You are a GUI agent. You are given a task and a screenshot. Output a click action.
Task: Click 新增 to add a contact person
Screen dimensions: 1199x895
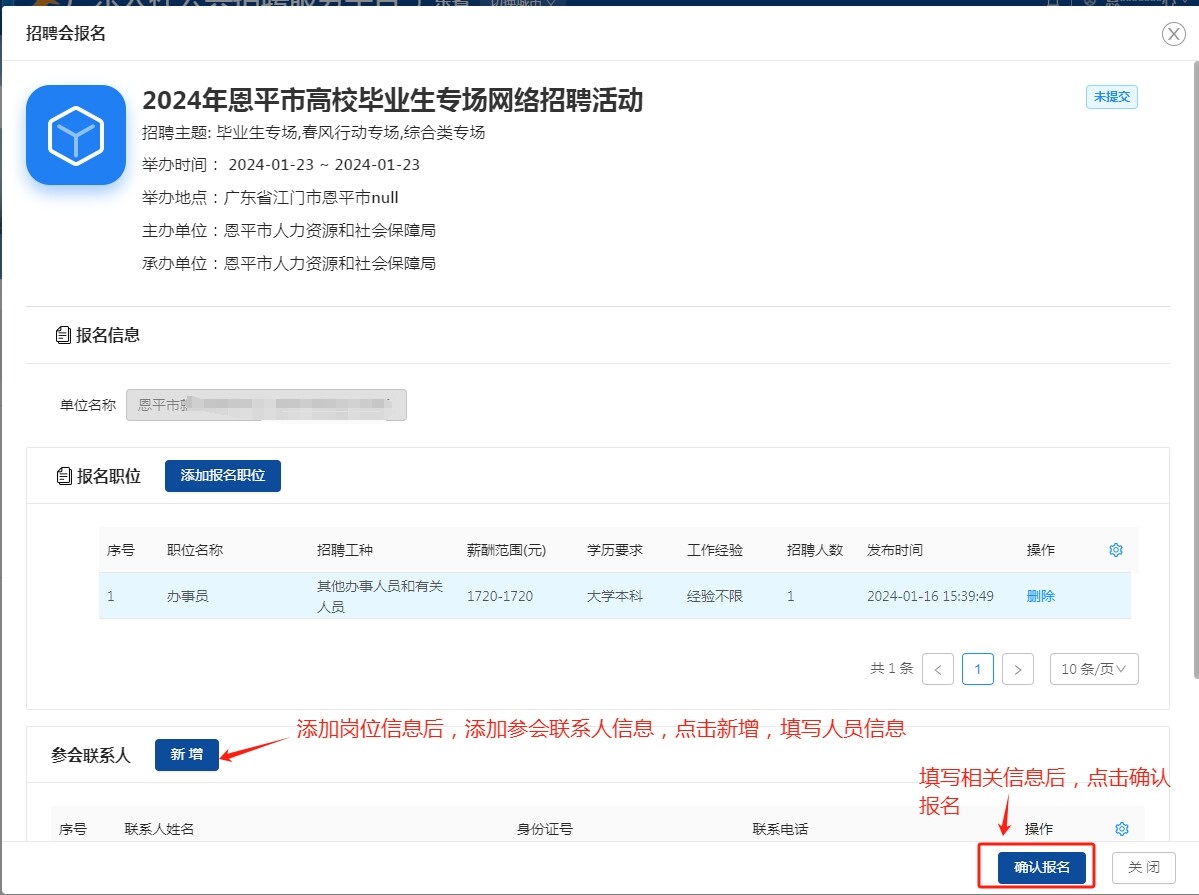tap(186, 755)
